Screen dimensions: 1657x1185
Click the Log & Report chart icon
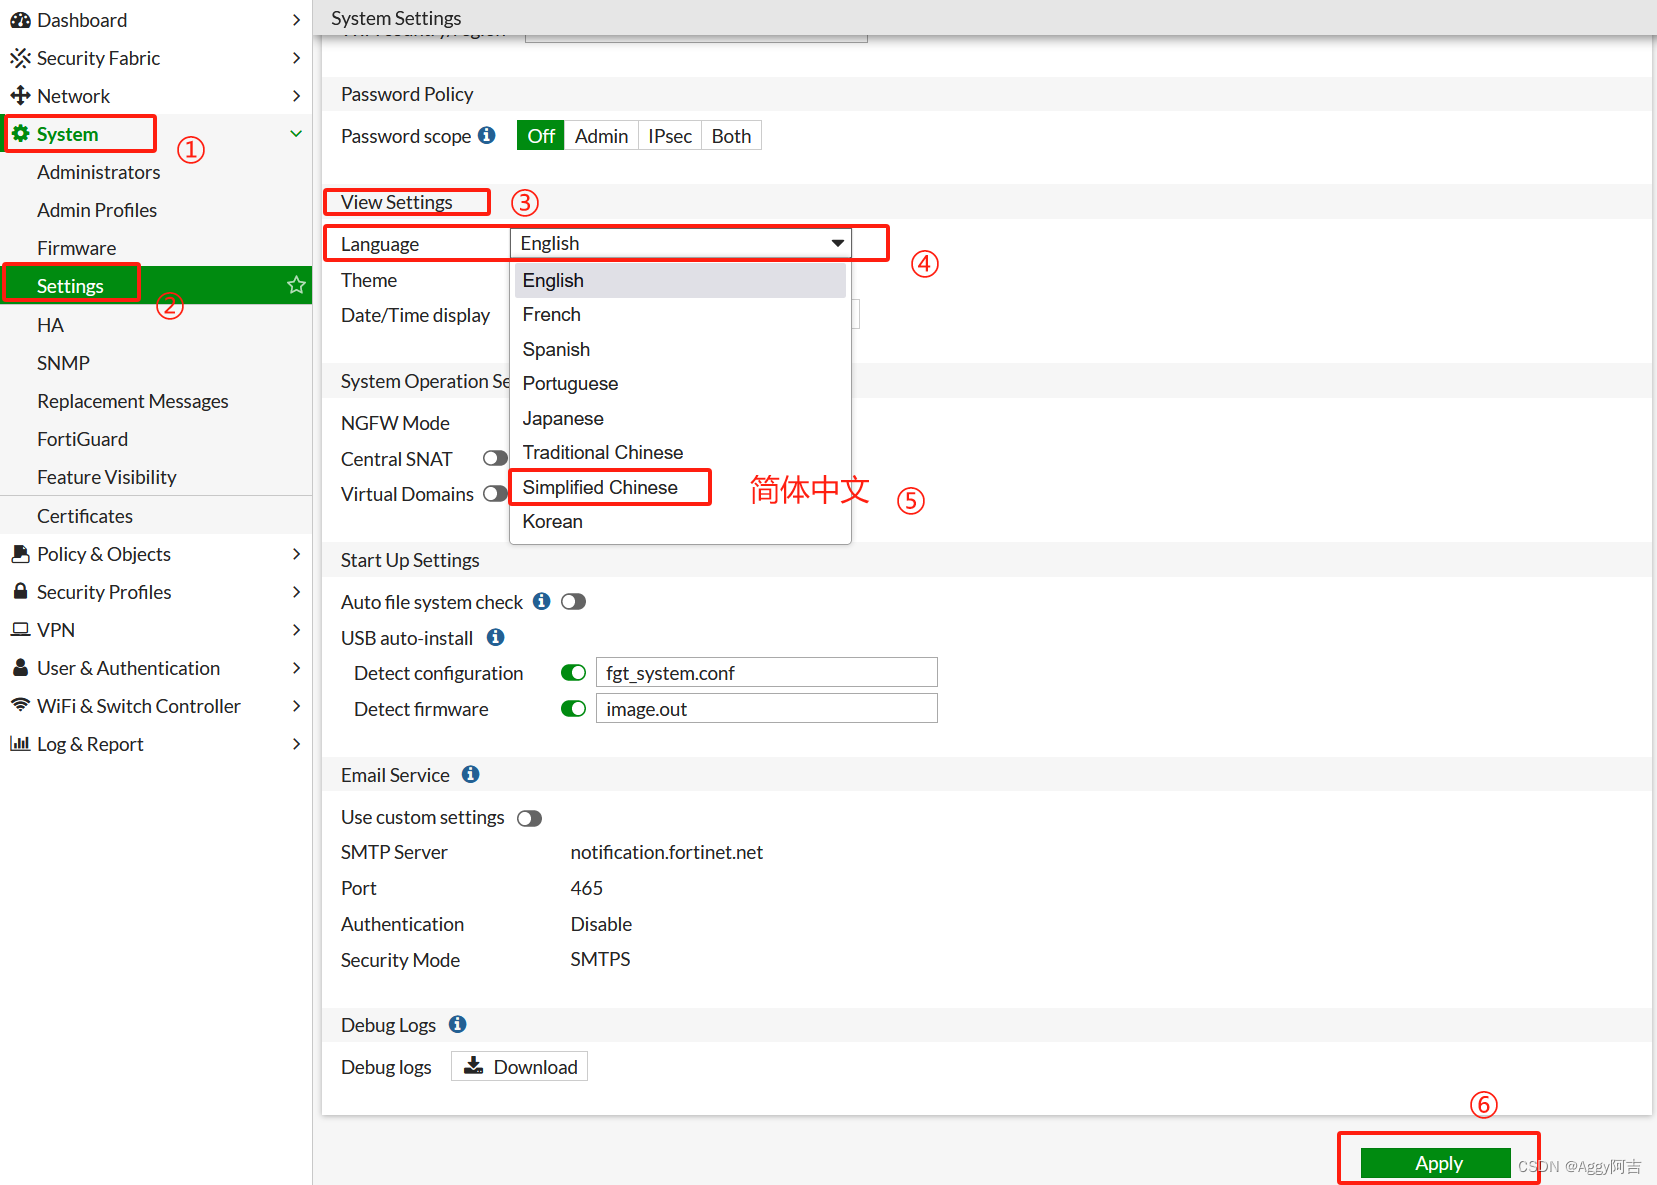[x=20, y=743]
